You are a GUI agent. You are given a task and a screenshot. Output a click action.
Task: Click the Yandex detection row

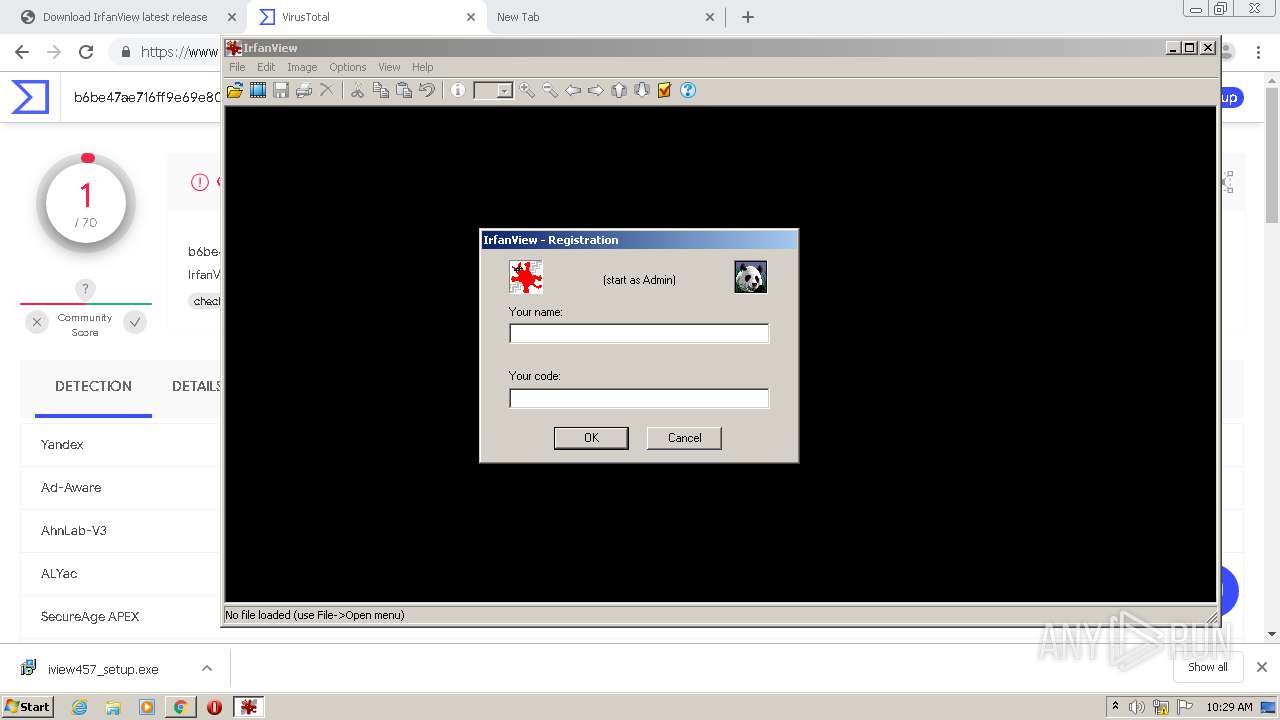pos(120,444)
